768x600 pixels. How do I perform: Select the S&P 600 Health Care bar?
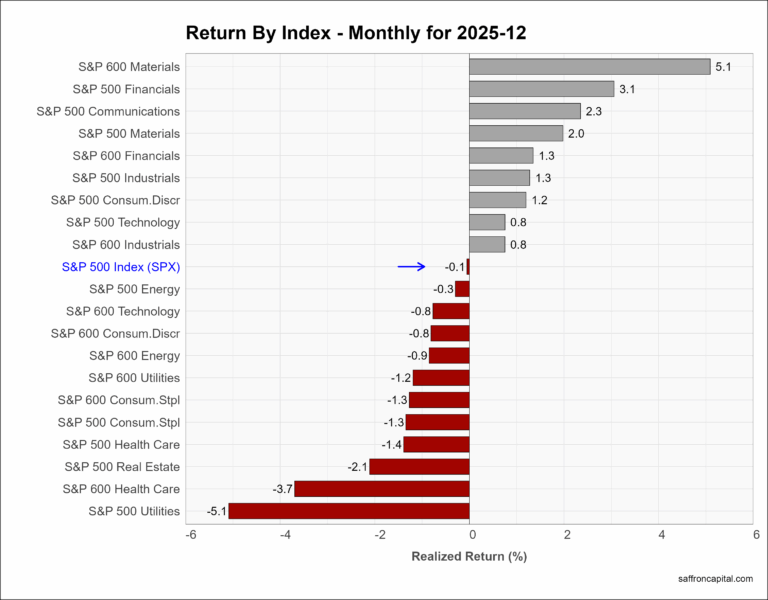click(382, 489)
